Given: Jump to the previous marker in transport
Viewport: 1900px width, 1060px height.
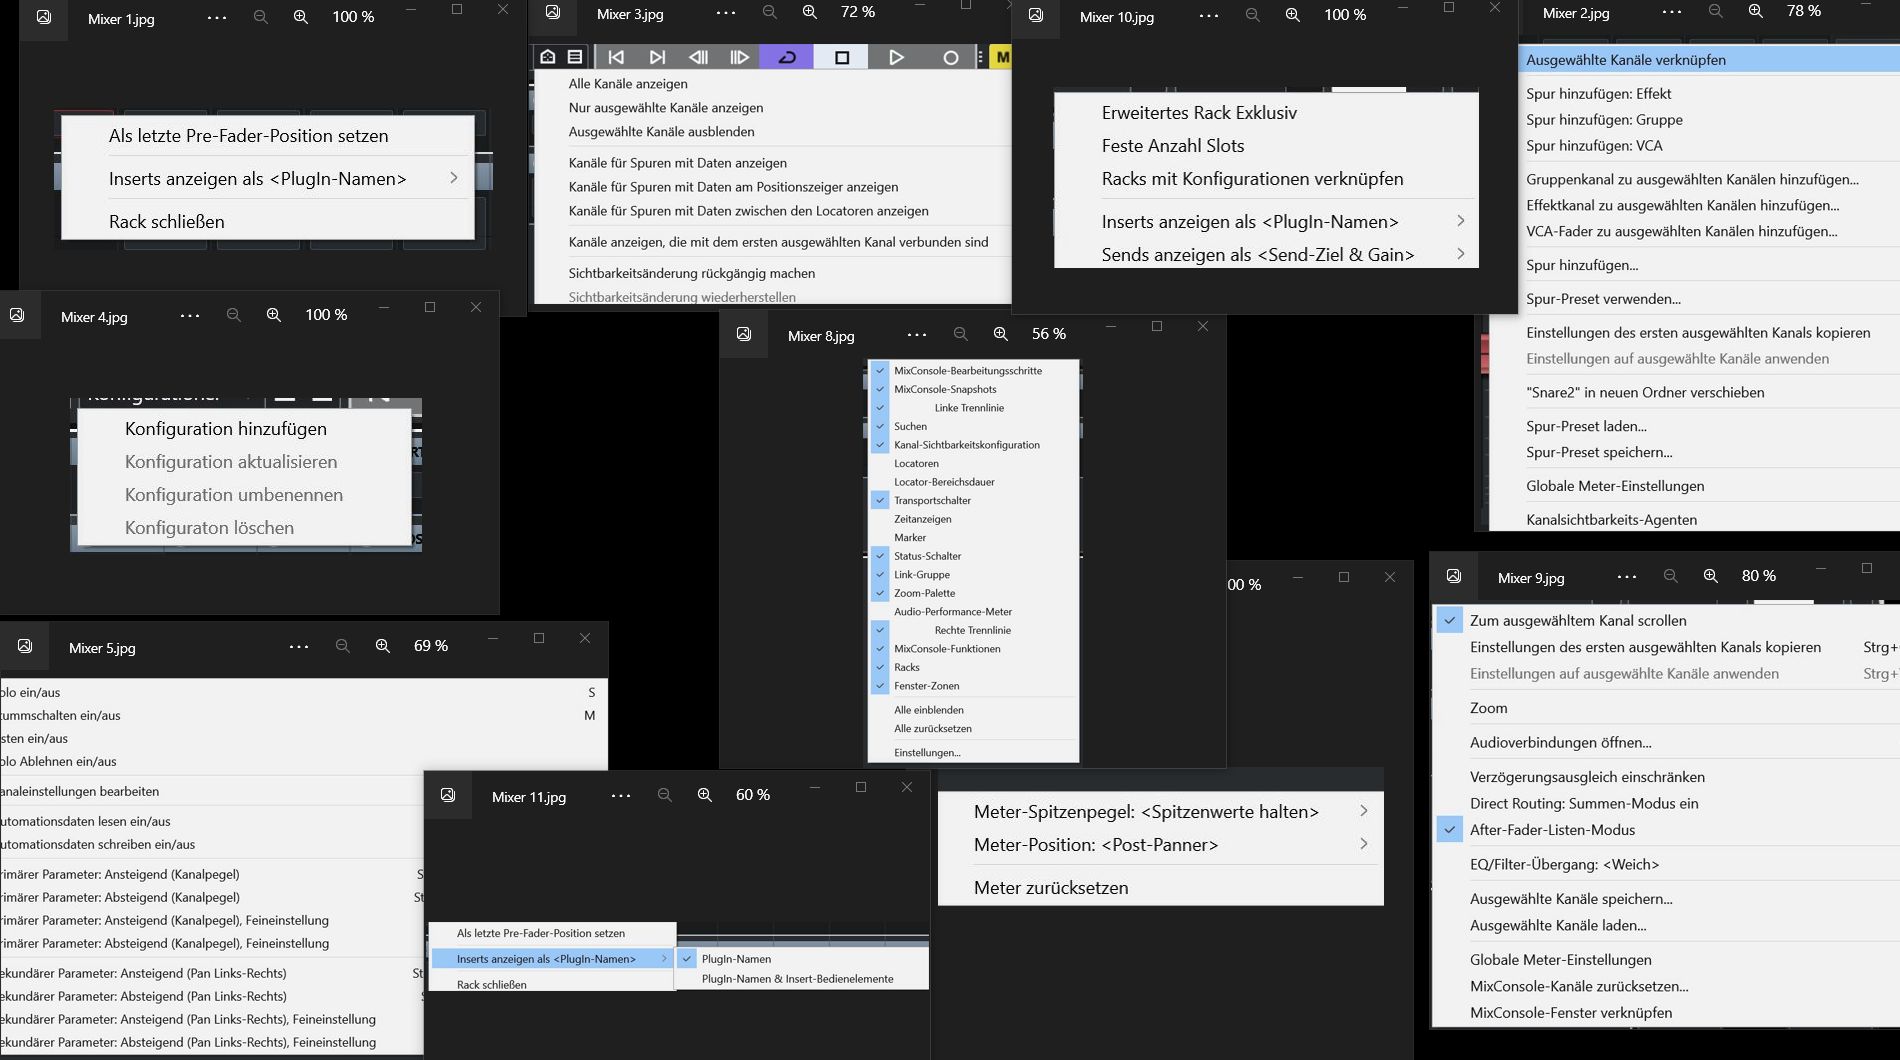Looking at the screenshot, I should pyautogui.click(x=616, y=58).
